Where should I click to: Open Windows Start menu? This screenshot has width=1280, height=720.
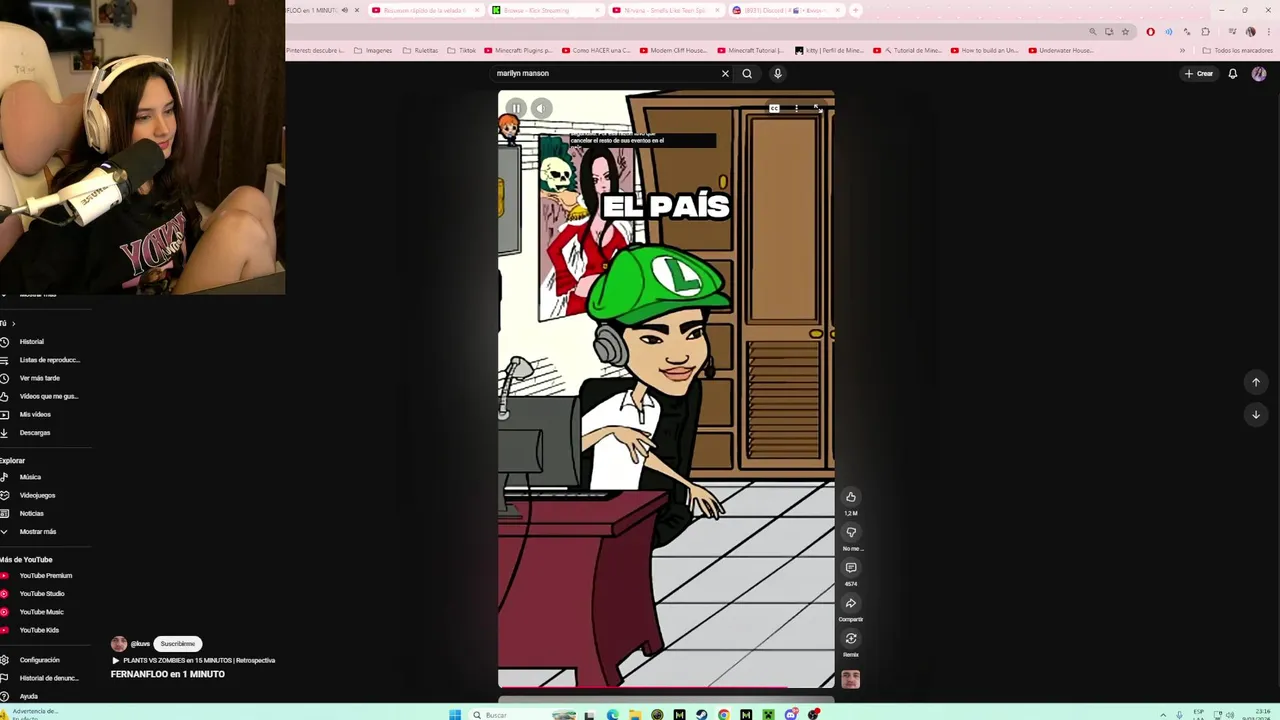pyautogui.click(x=455, y=714)
